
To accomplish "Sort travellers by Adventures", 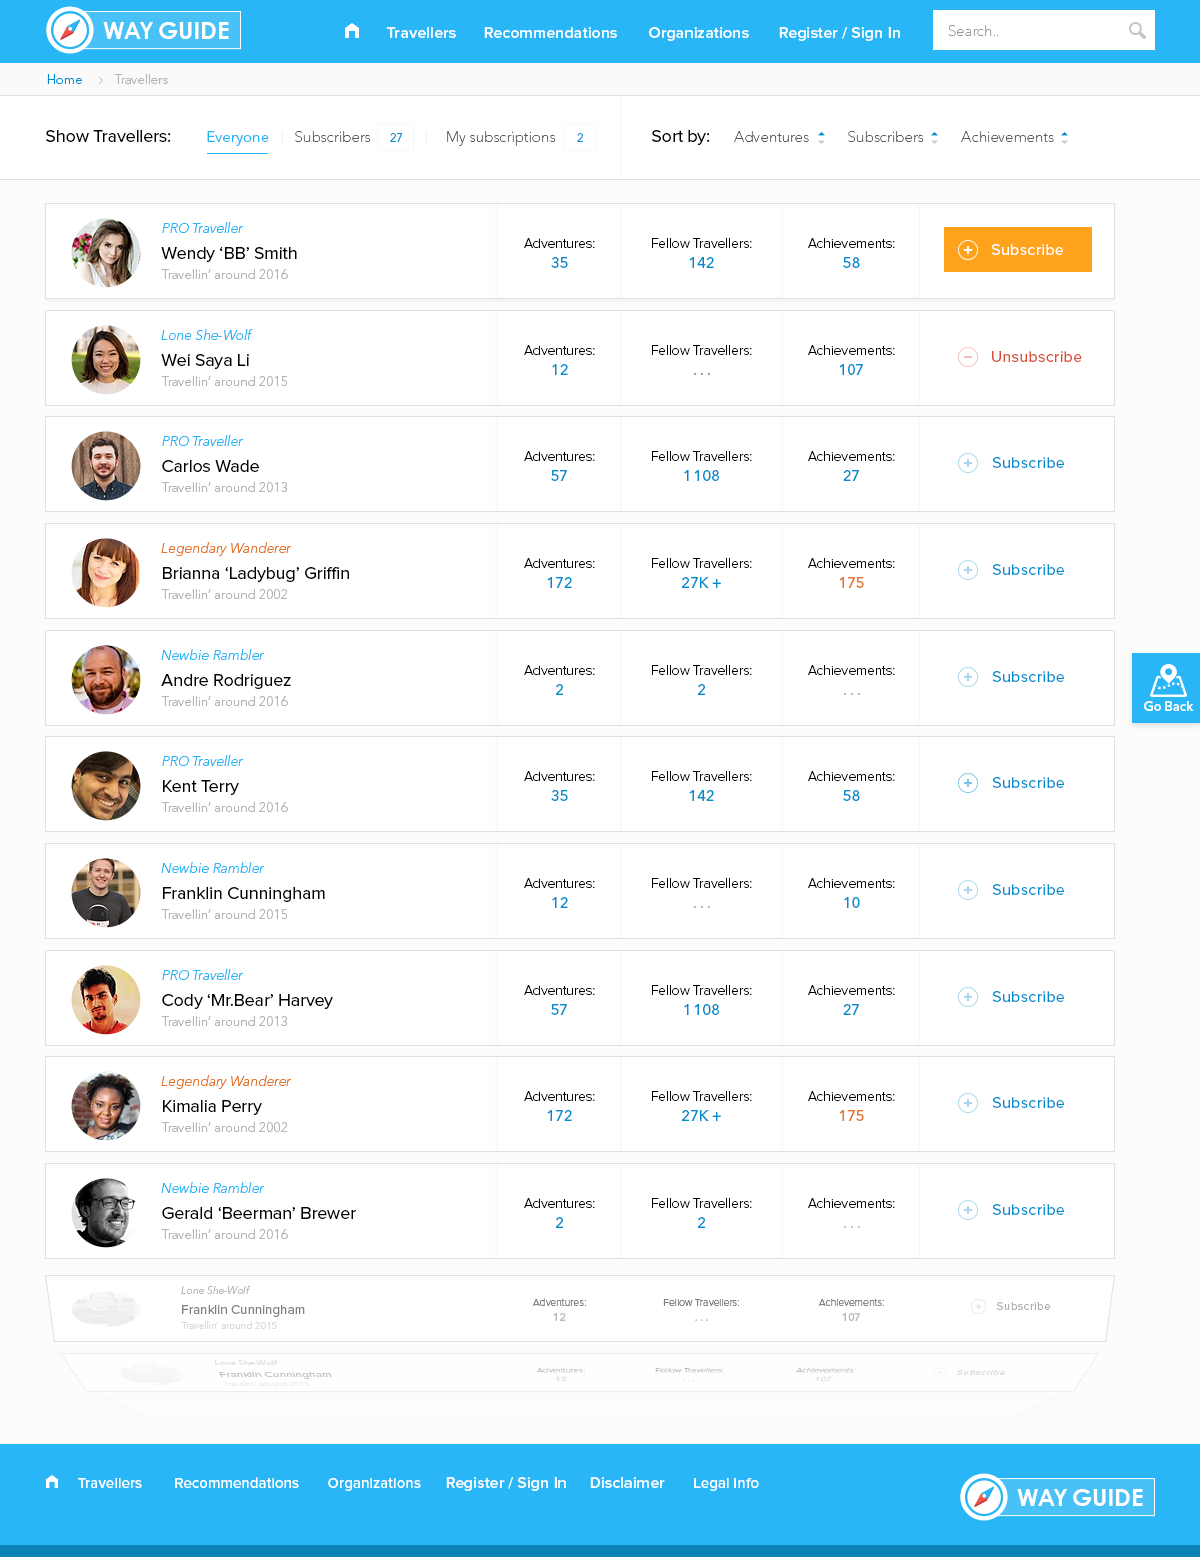I will [x=779, y=137].
